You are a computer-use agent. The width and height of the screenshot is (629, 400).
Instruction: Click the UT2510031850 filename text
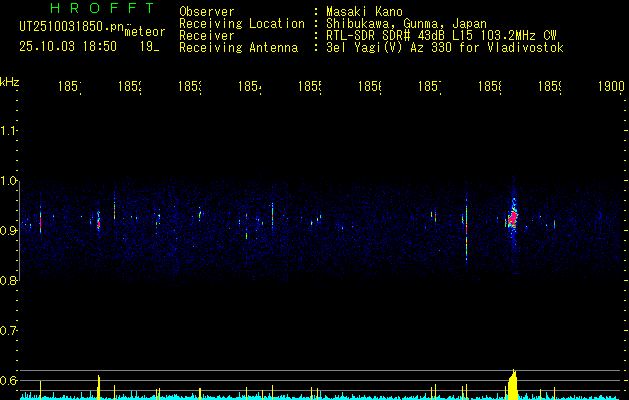pyautogui.click(x=72, y=26)
